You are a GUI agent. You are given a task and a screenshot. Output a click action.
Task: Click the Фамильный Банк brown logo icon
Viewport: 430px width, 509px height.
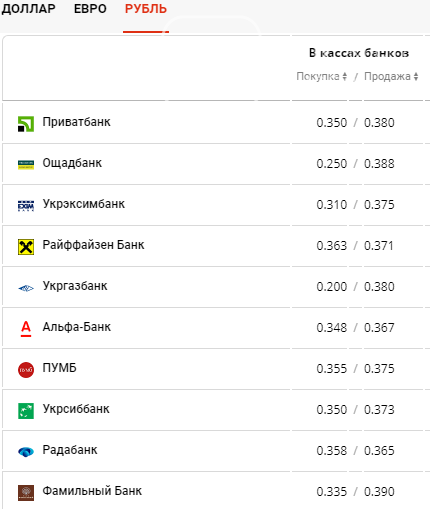tap(26, 493)
